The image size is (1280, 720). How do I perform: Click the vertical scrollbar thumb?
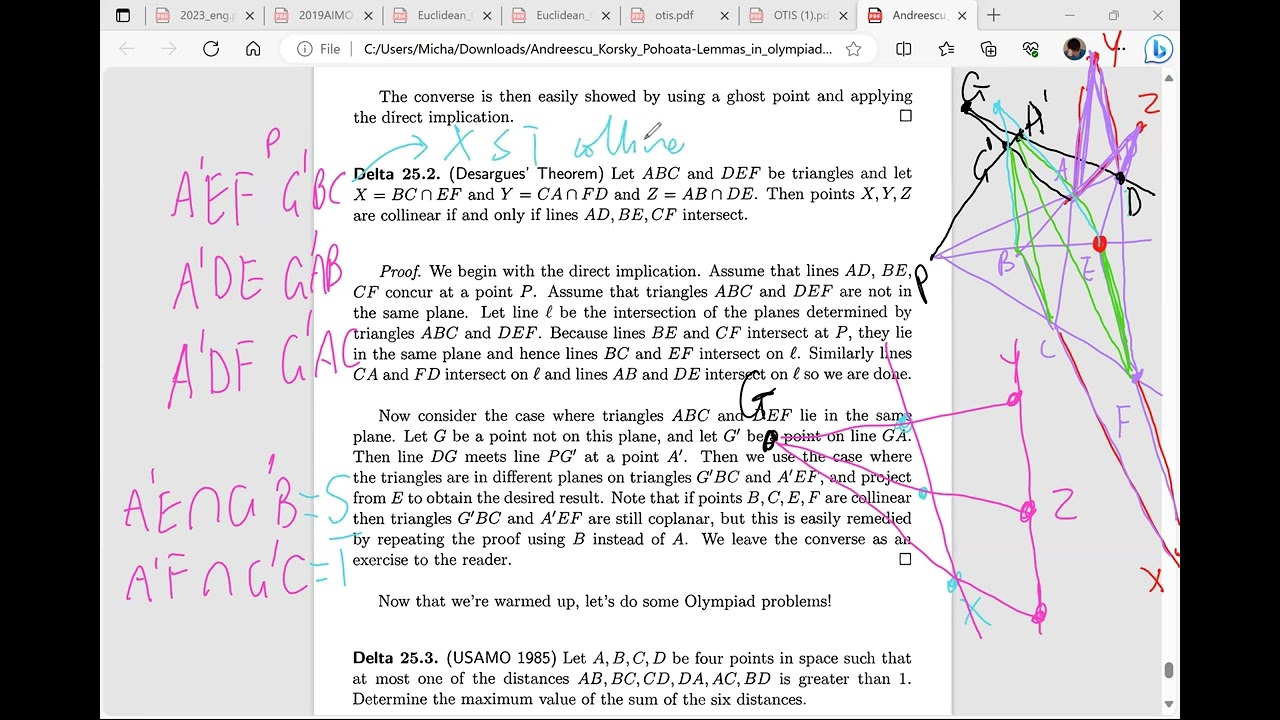pos(1168,671)
